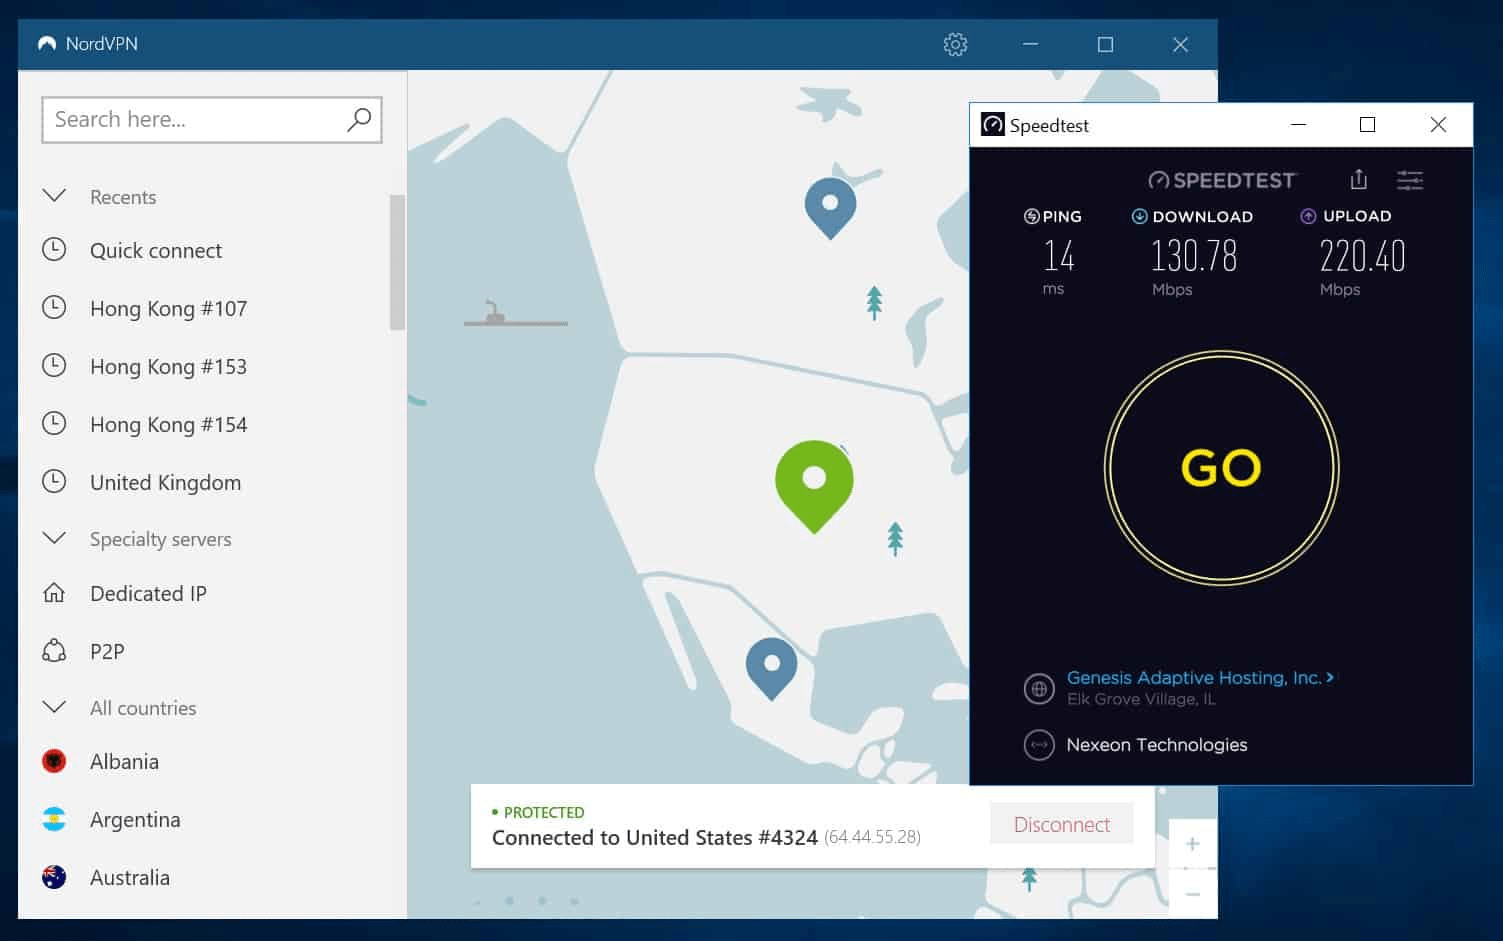Select Hong Kong #107 from Recents

pos(168,308)
